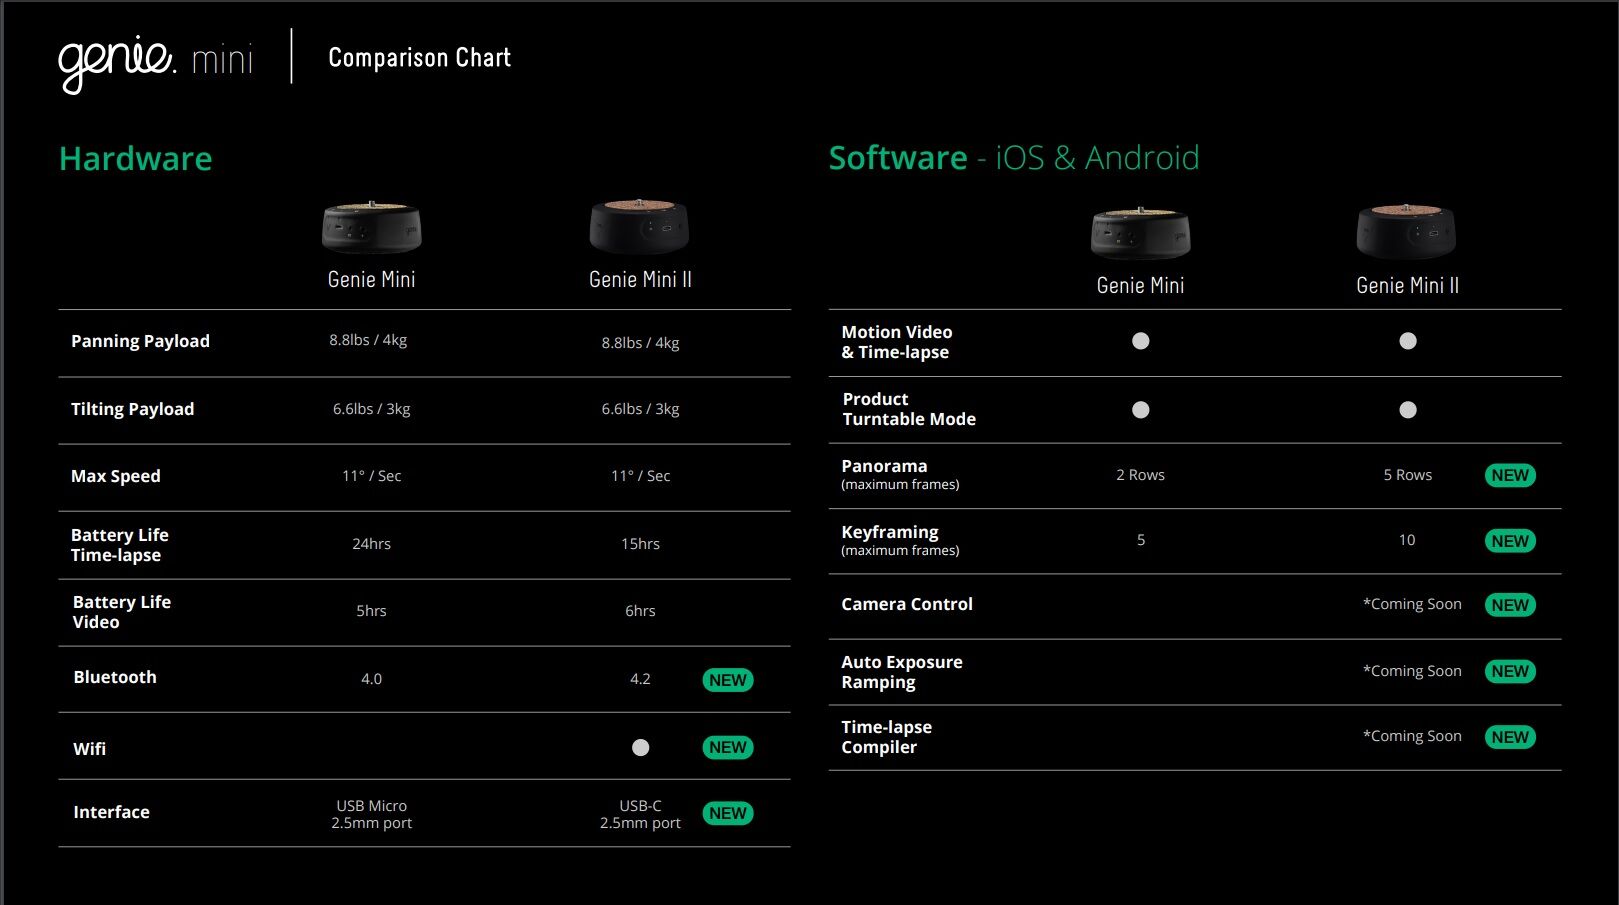Click the Keyframing row label
Image resolution: width=1619 pixels, height=905 pixels.
click(x=900, y=540)
